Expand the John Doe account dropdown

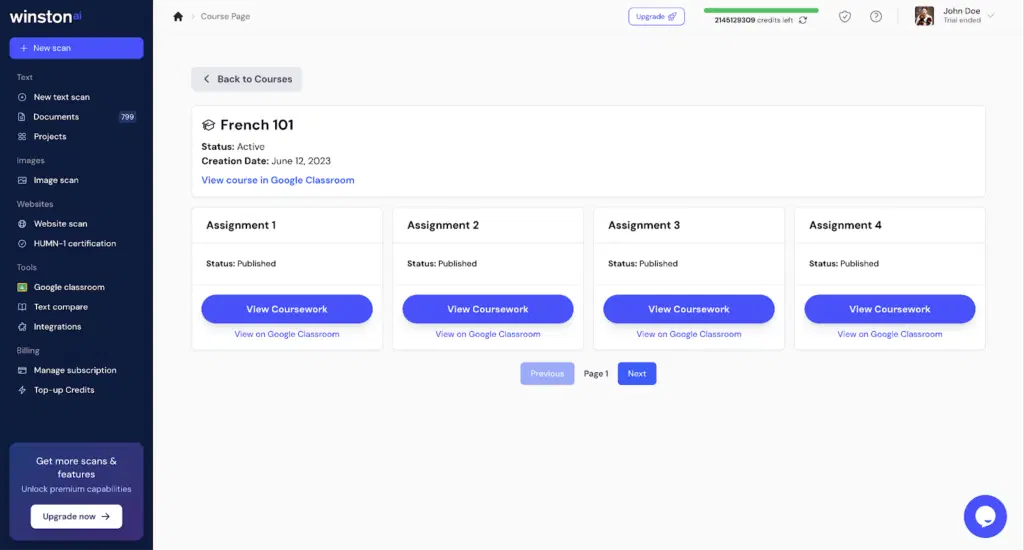tap(991, 16)
